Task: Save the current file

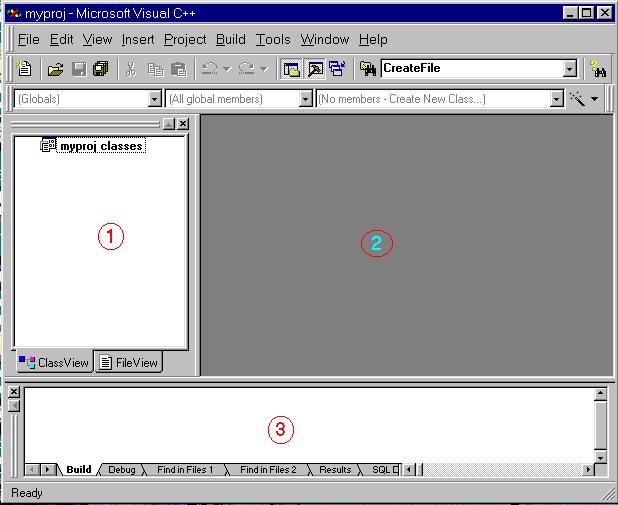Action: [x=79, y=69]
